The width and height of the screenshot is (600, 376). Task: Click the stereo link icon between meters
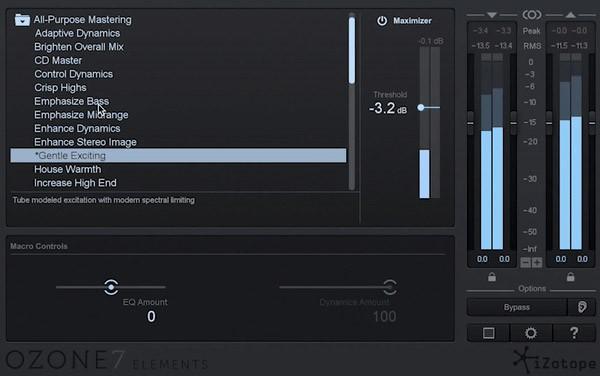coord(532,15)
